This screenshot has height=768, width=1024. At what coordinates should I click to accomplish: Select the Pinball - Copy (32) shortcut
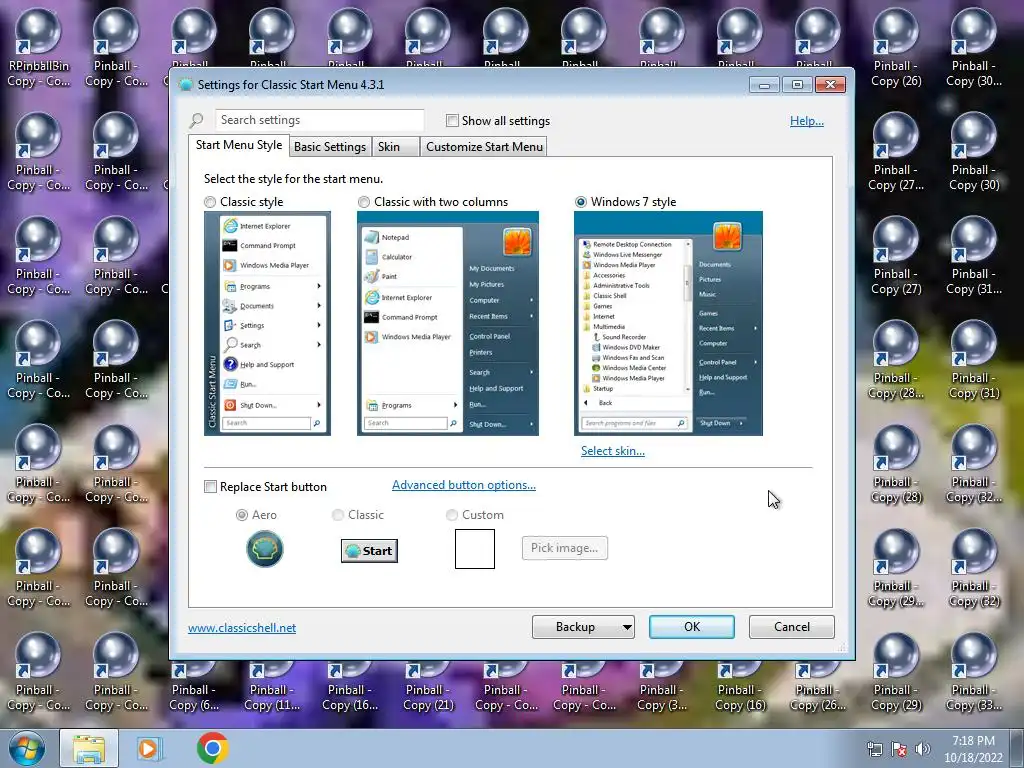click(974, 568)
